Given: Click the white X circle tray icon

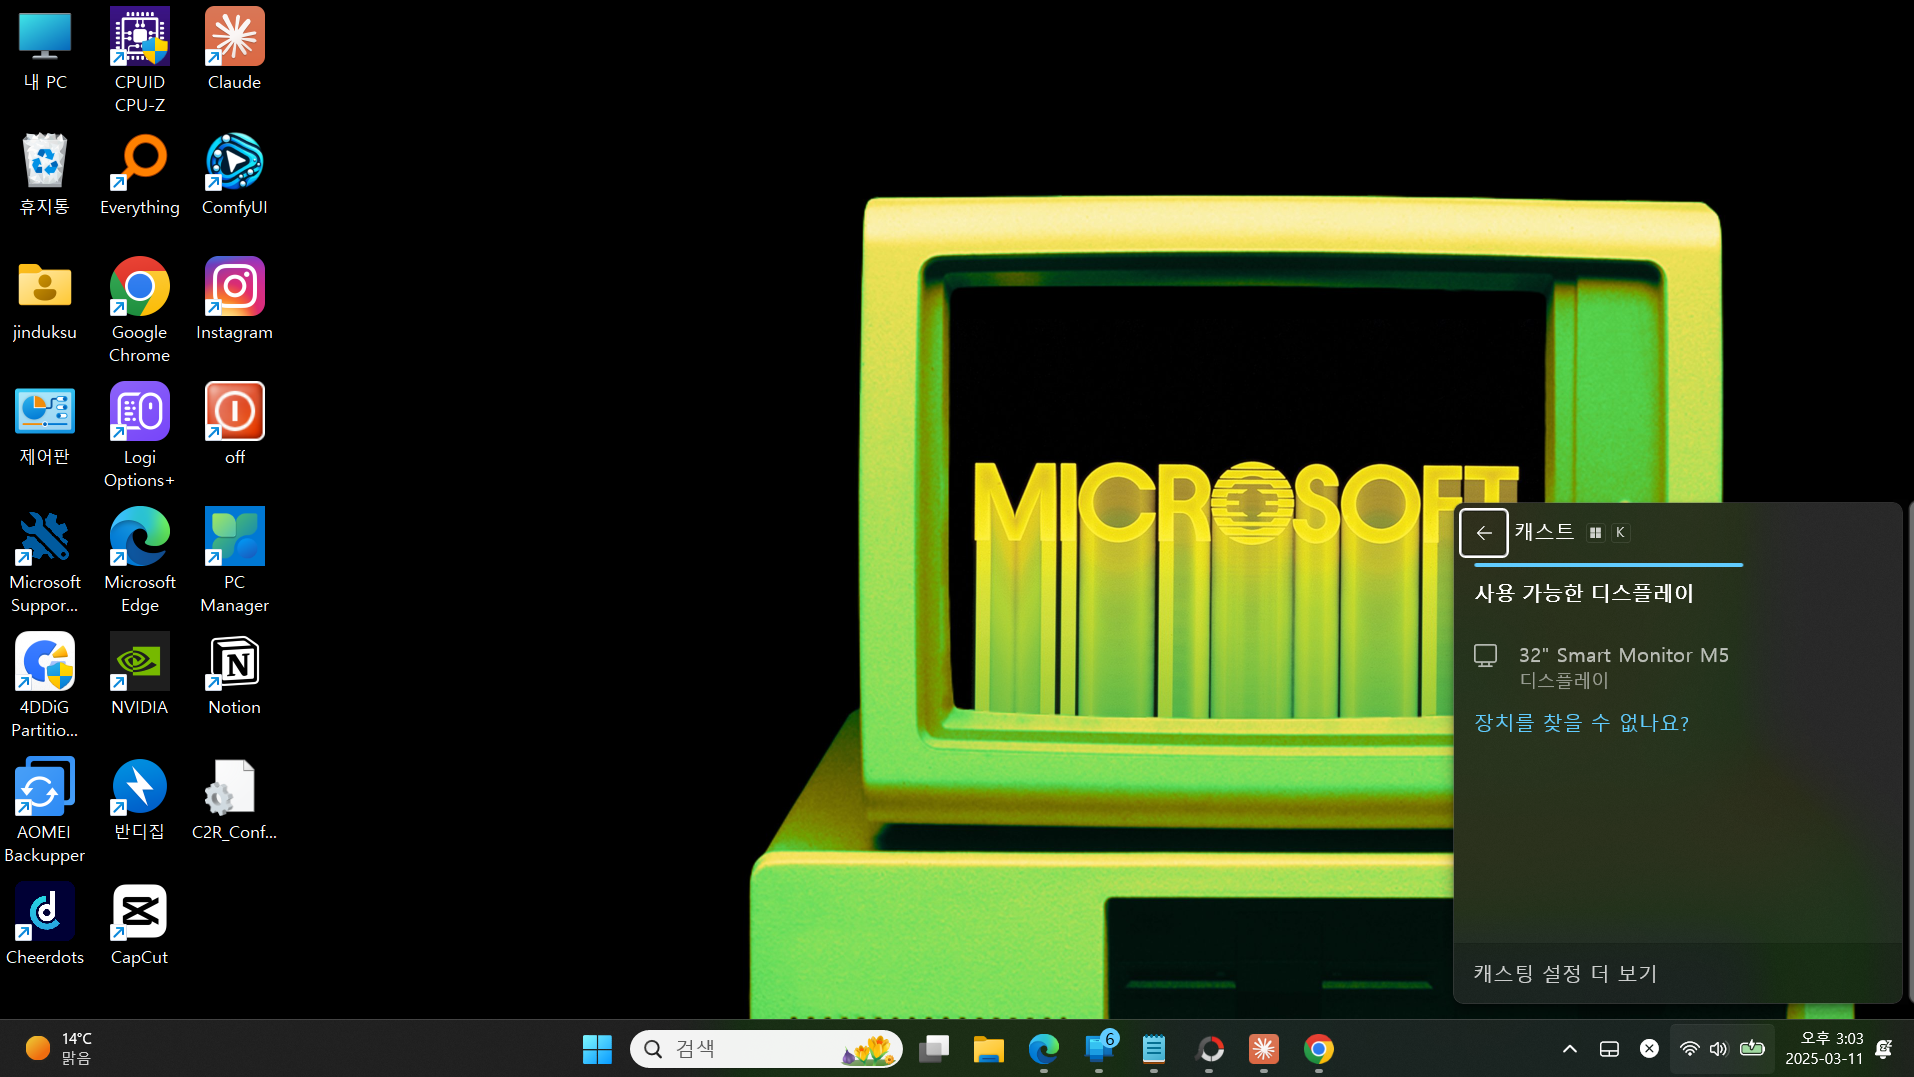Looking at the screenshot, I should pos(1649,1049).
